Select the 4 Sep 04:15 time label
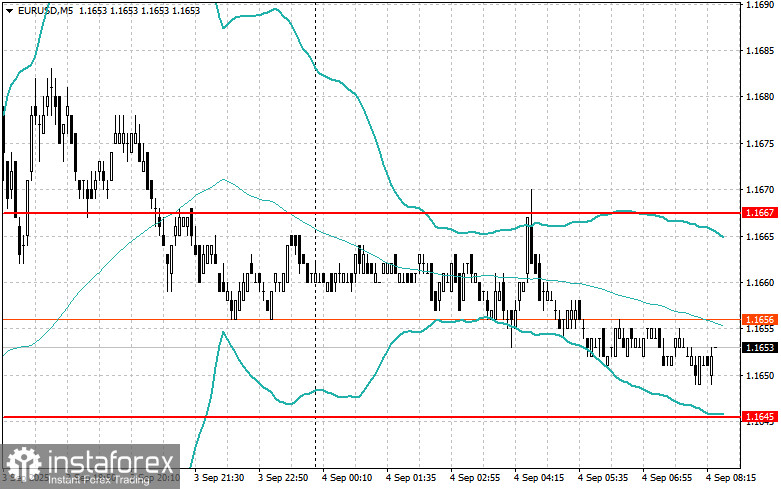 pyautogui.click(x=539, y=478)
